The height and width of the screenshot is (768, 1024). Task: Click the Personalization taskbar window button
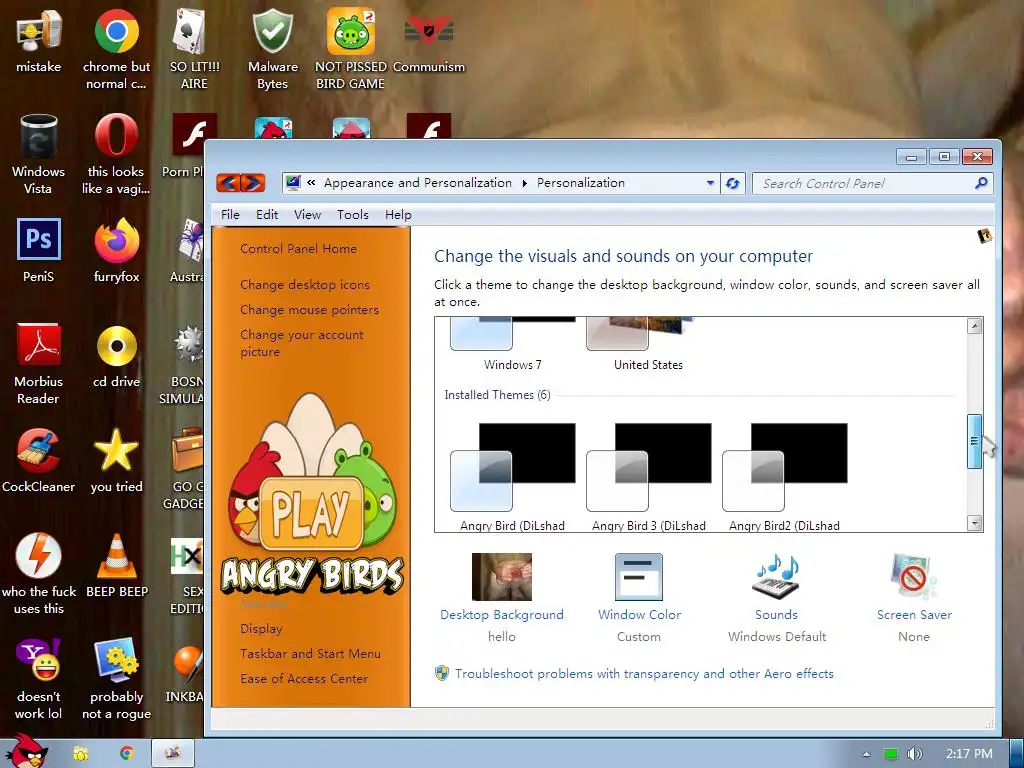coord(173,753)
